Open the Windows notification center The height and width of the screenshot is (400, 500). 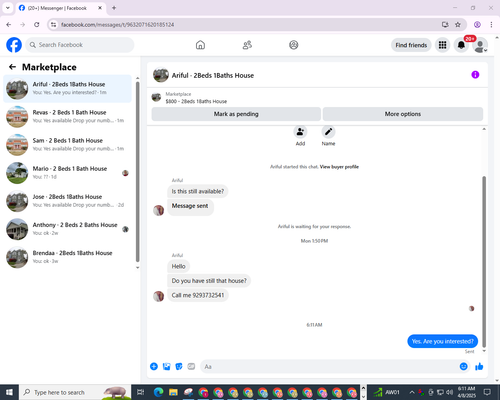[487, 392]
